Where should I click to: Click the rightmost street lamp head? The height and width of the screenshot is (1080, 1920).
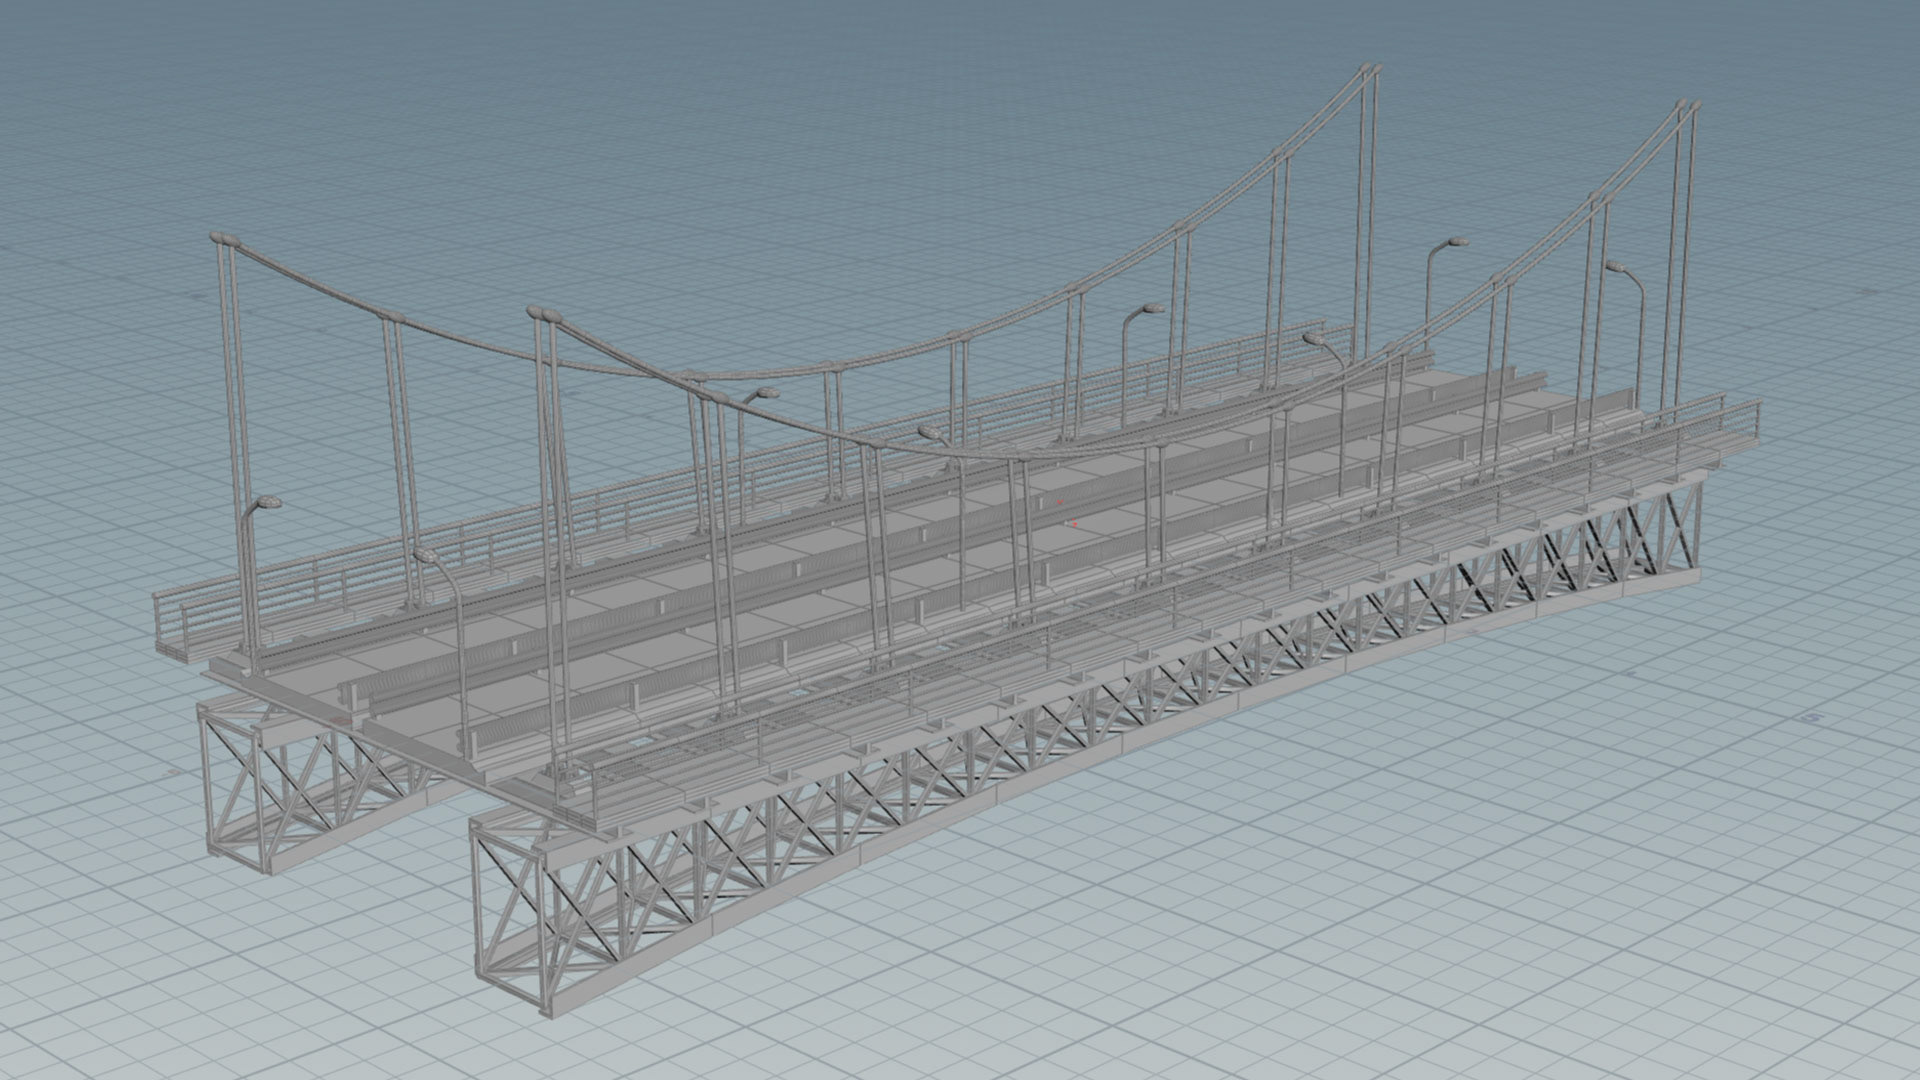click(x=1616, y=267)
